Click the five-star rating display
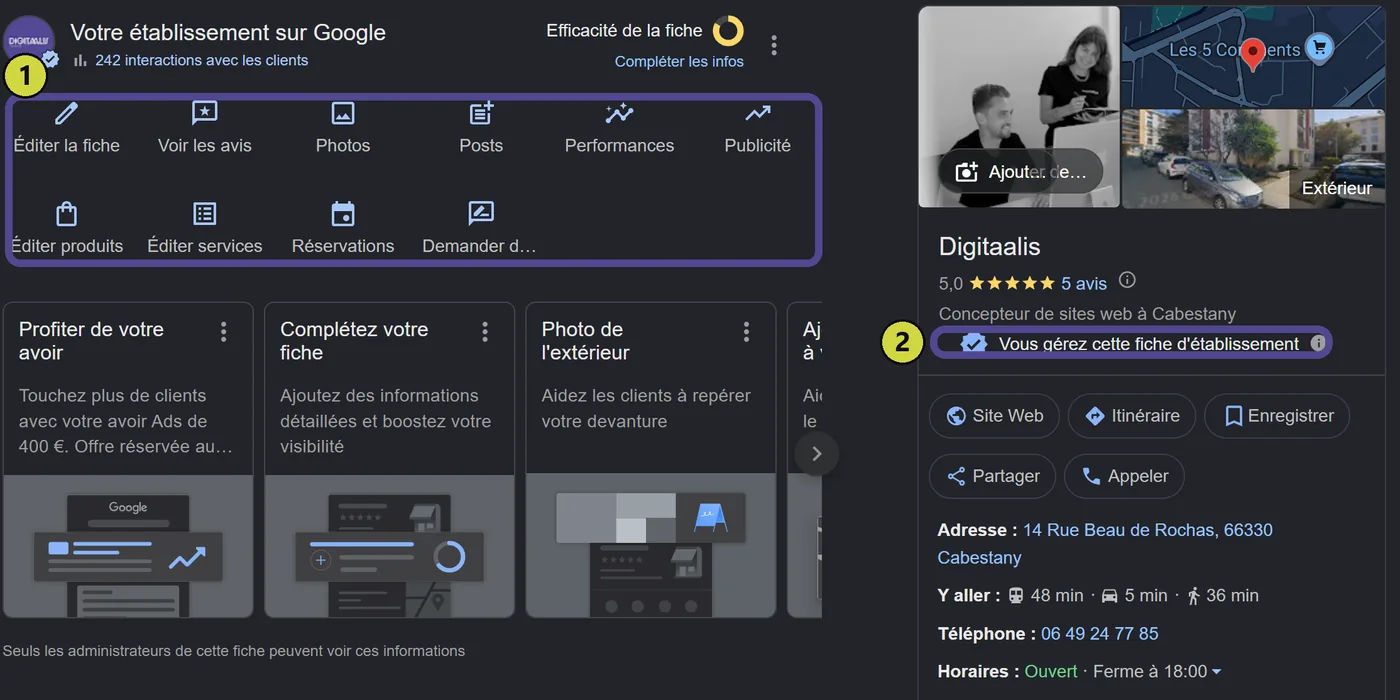1400x700 pixels. click(x=1012, y=284)
